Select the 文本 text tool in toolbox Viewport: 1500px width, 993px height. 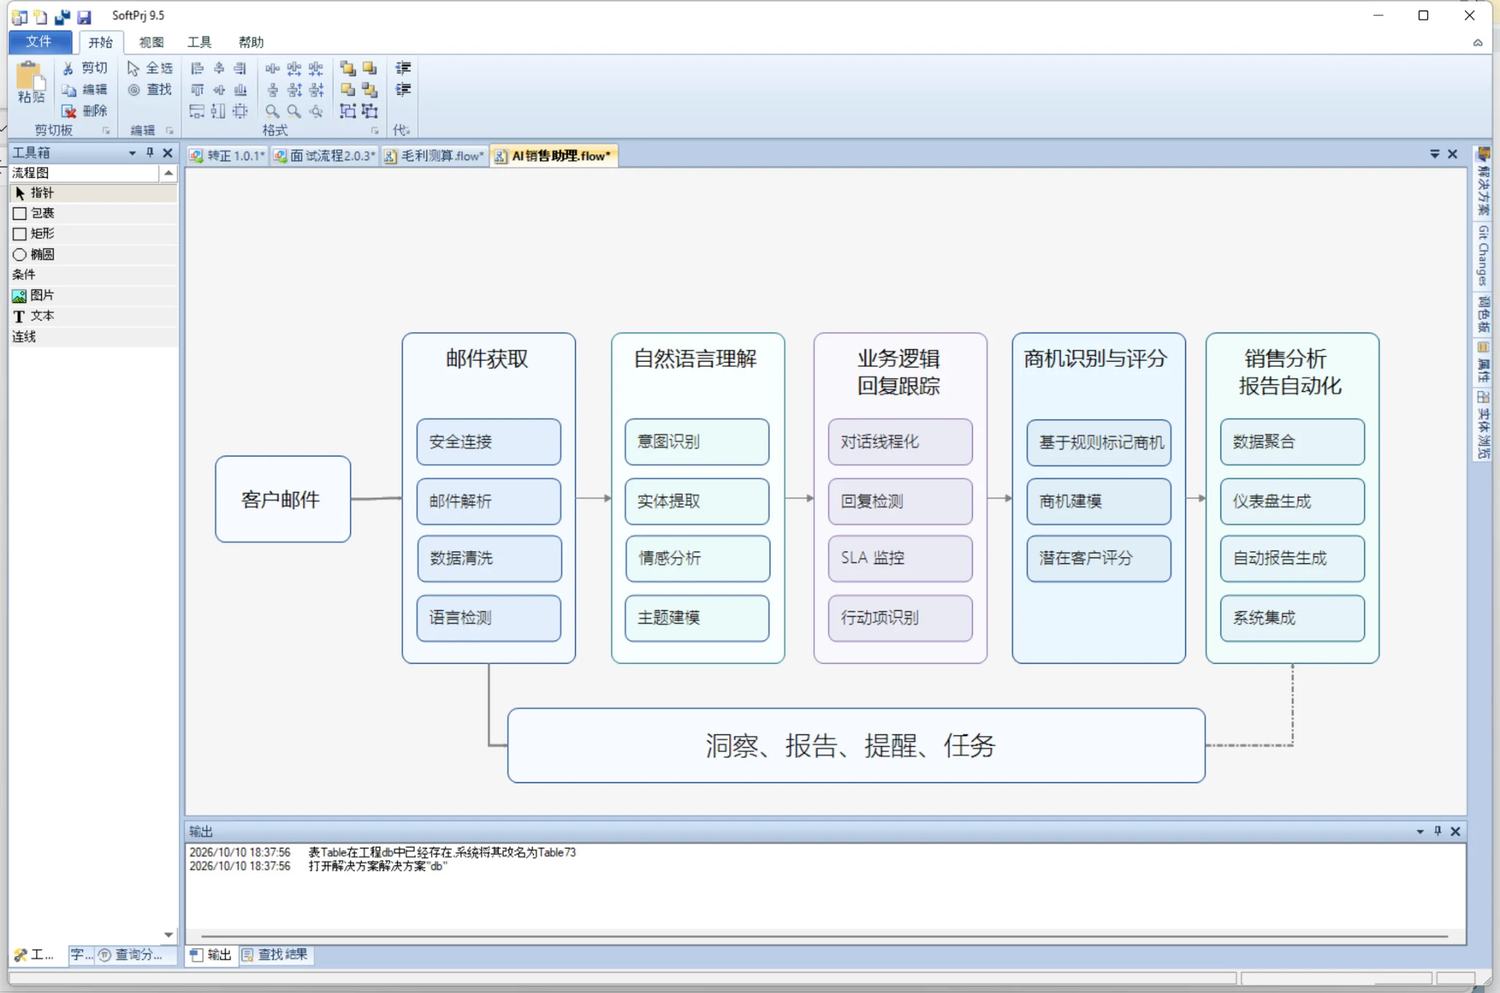pyautogui.click(x=93, y=316)
